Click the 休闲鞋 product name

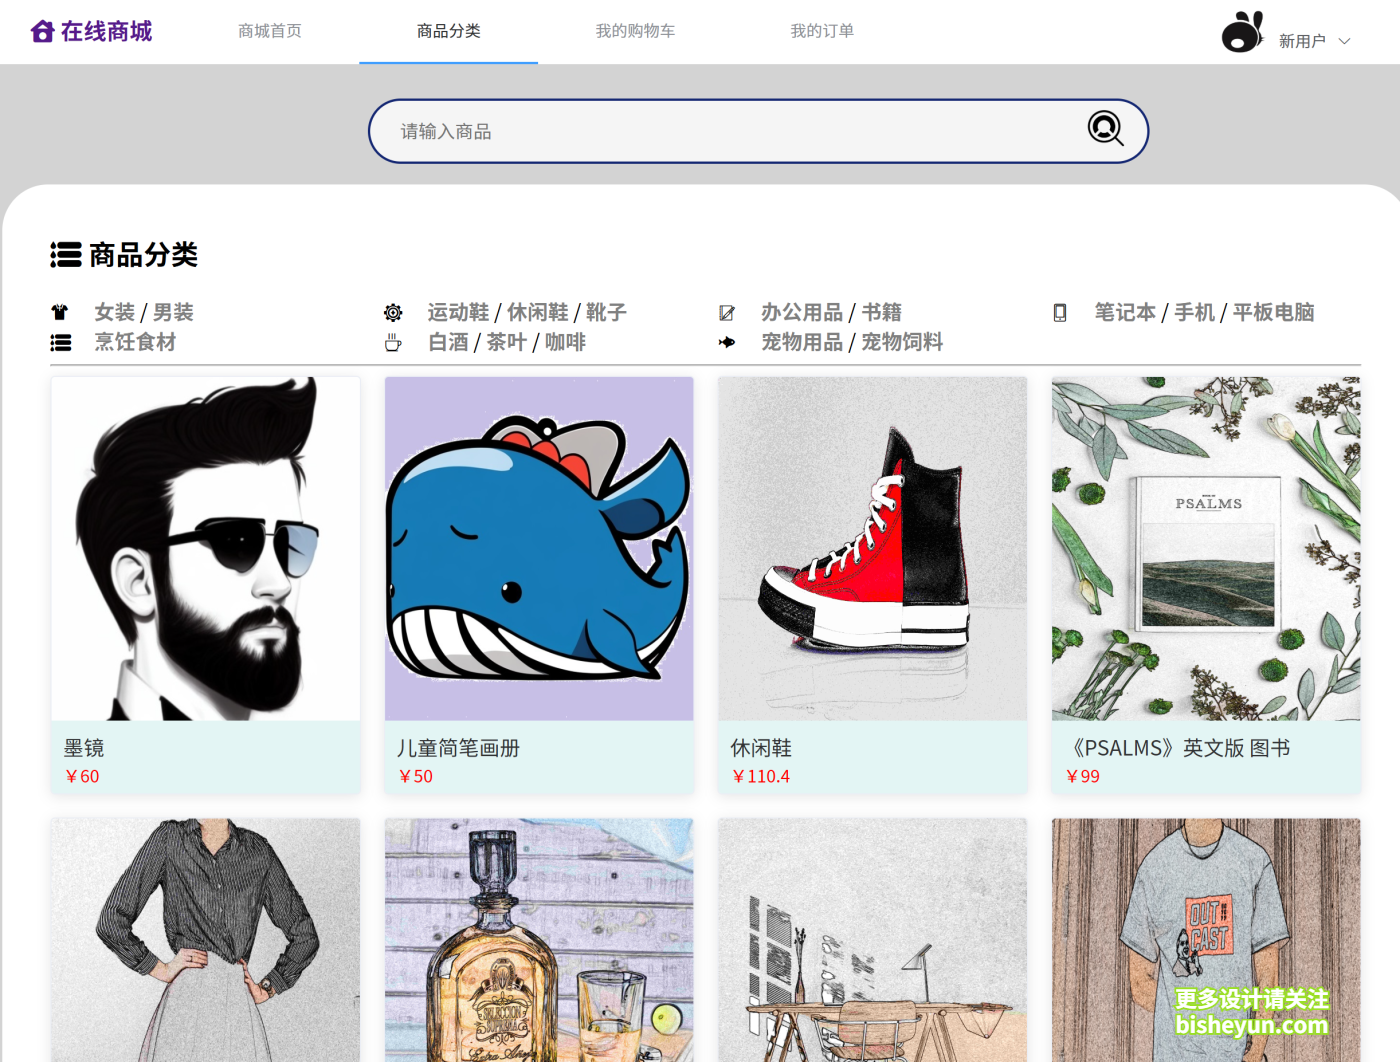(x=761, y=748)
